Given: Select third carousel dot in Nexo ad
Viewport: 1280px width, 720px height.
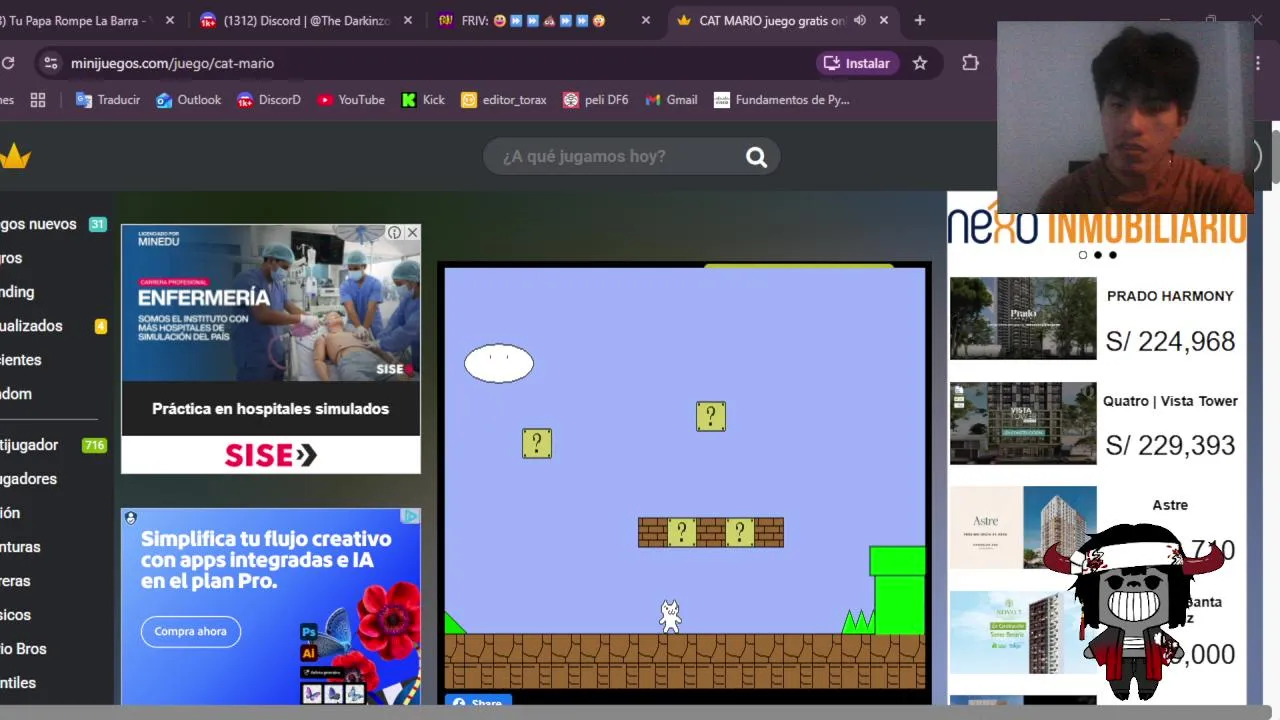Looking at the screenshot, I should pyautogui.click(x=1112, y=255).
